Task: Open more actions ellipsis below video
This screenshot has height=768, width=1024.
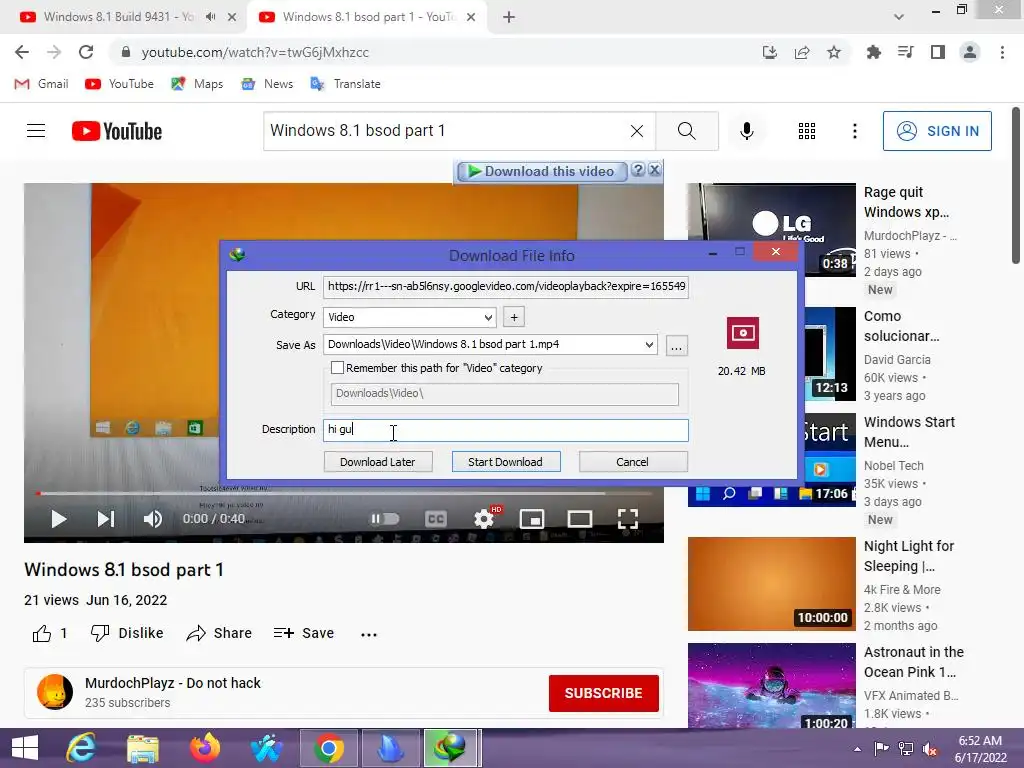Action: (369, 634)
